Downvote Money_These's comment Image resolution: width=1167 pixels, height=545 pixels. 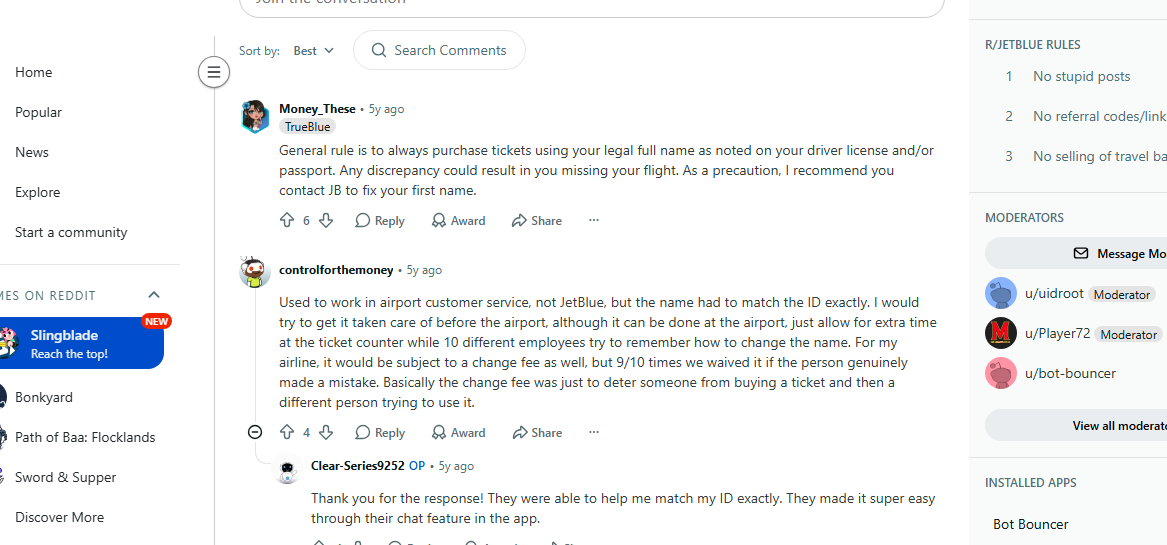click(326, 220)
